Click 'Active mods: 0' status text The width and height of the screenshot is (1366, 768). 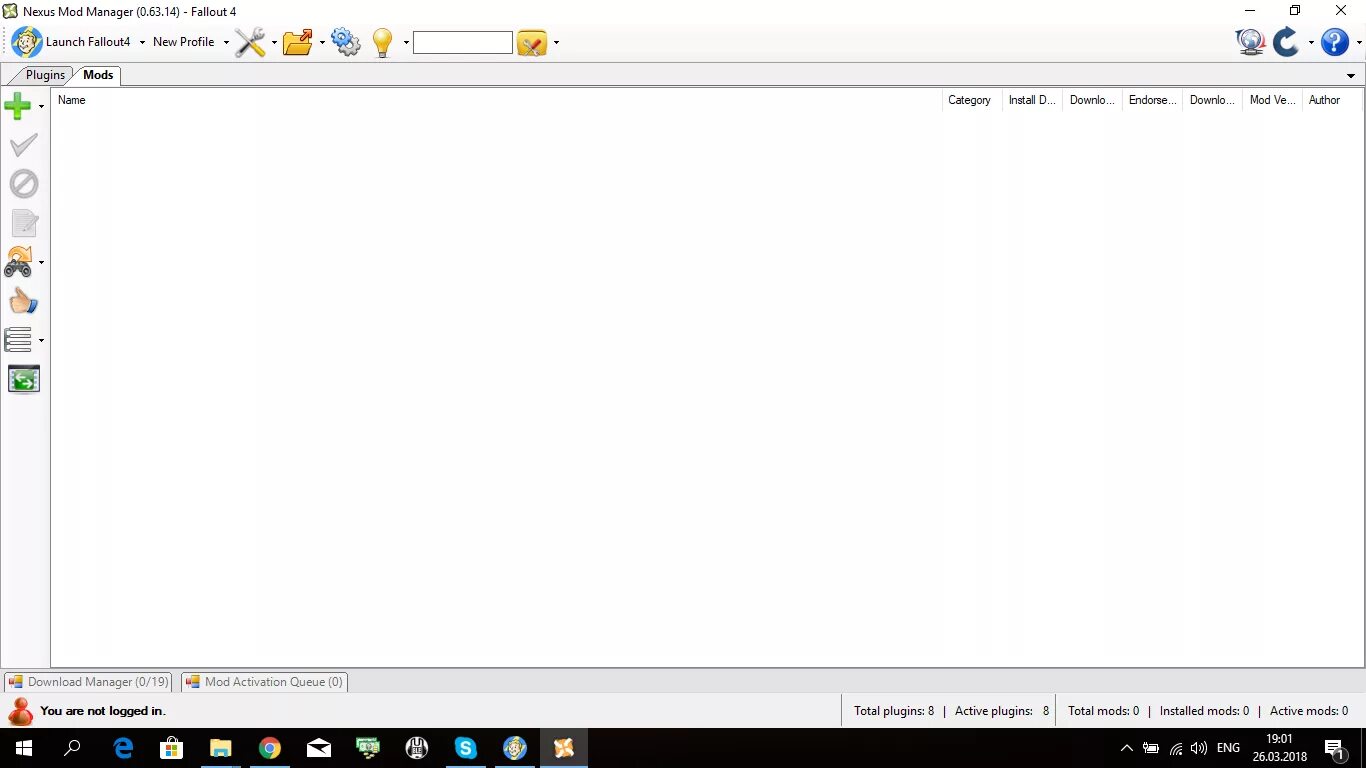pos(1309,711)
